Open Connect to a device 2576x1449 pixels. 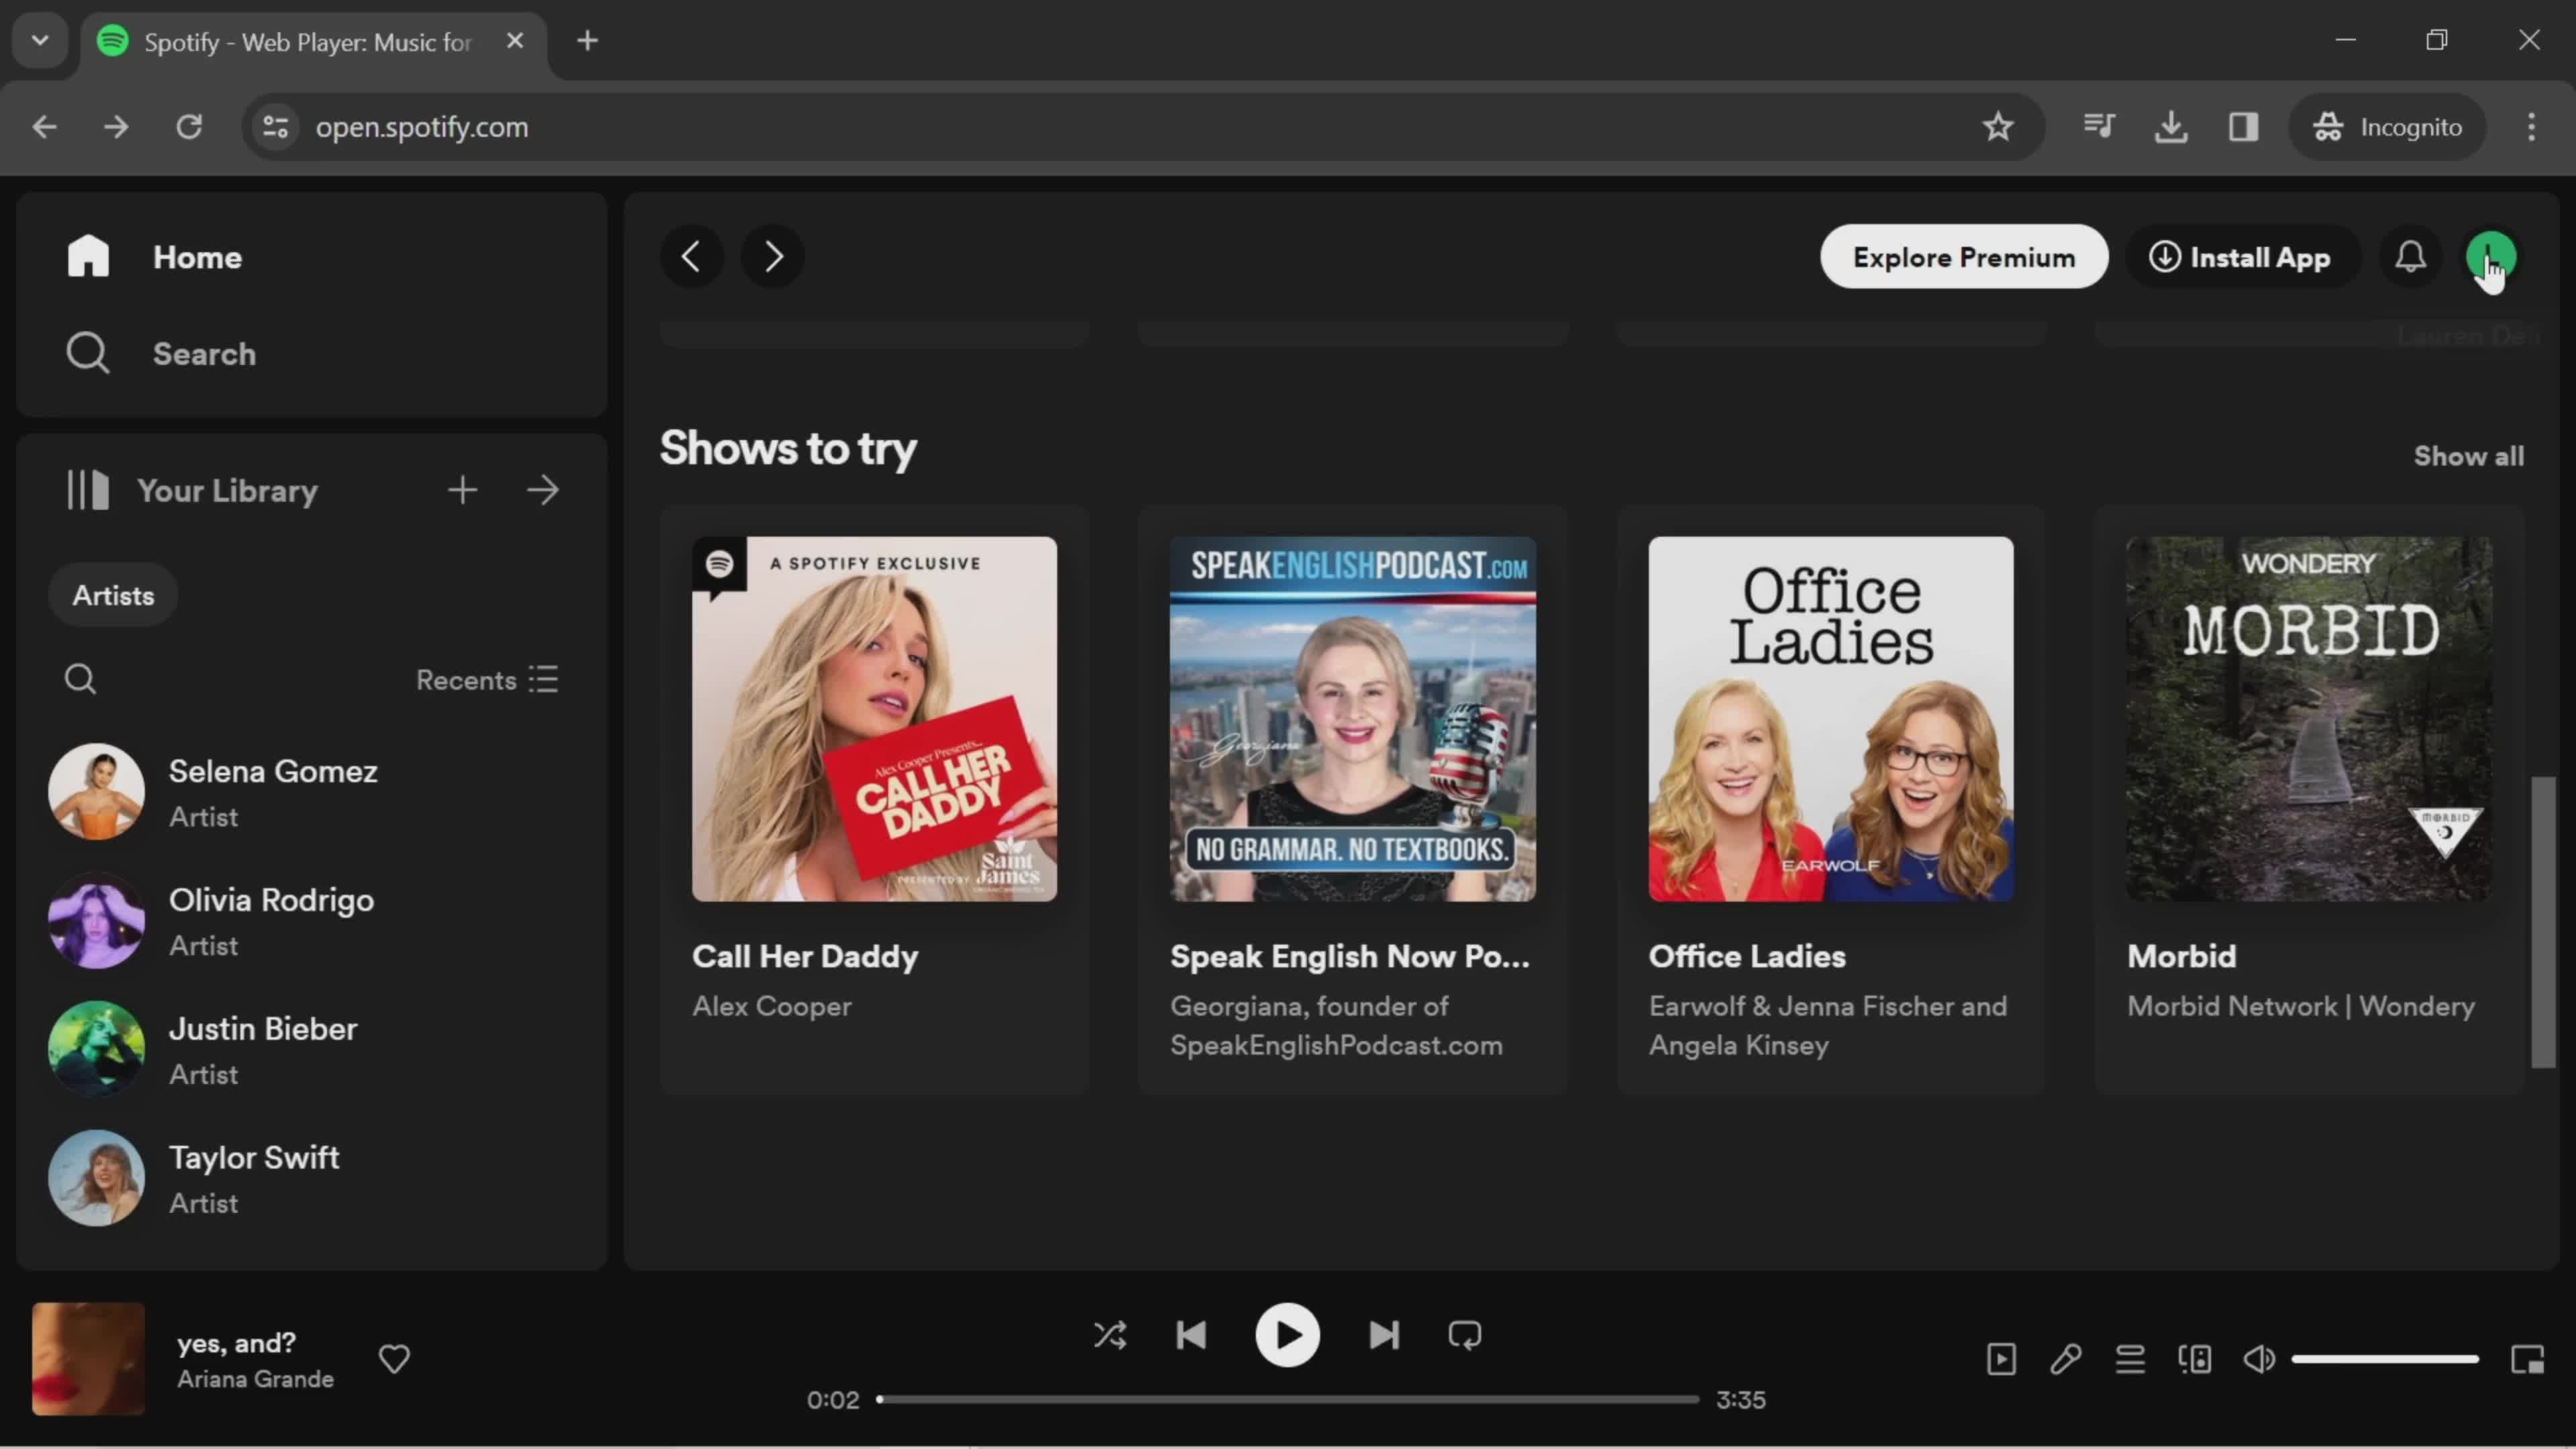[2195, 1359]
